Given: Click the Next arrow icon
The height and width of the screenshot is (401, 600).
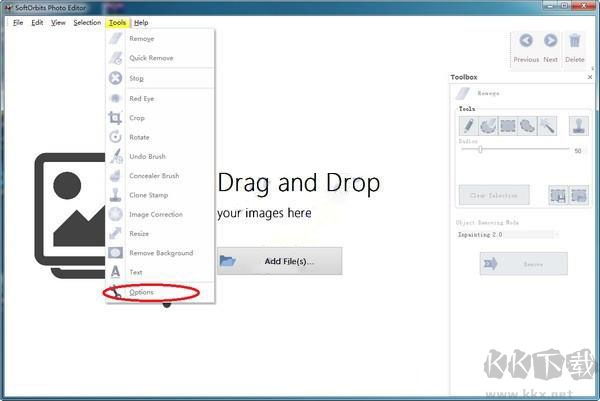Looking at the screenshot, I should coord(550,42).
